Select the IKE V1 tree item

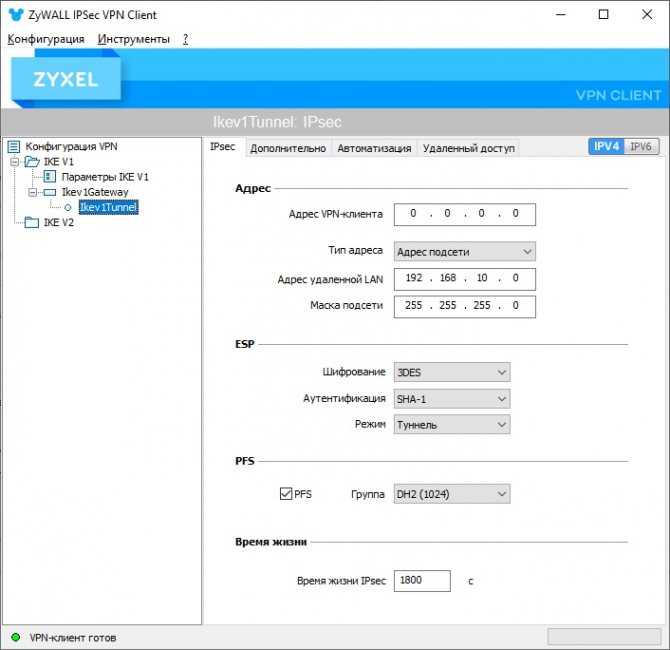[x=59, y=162]
